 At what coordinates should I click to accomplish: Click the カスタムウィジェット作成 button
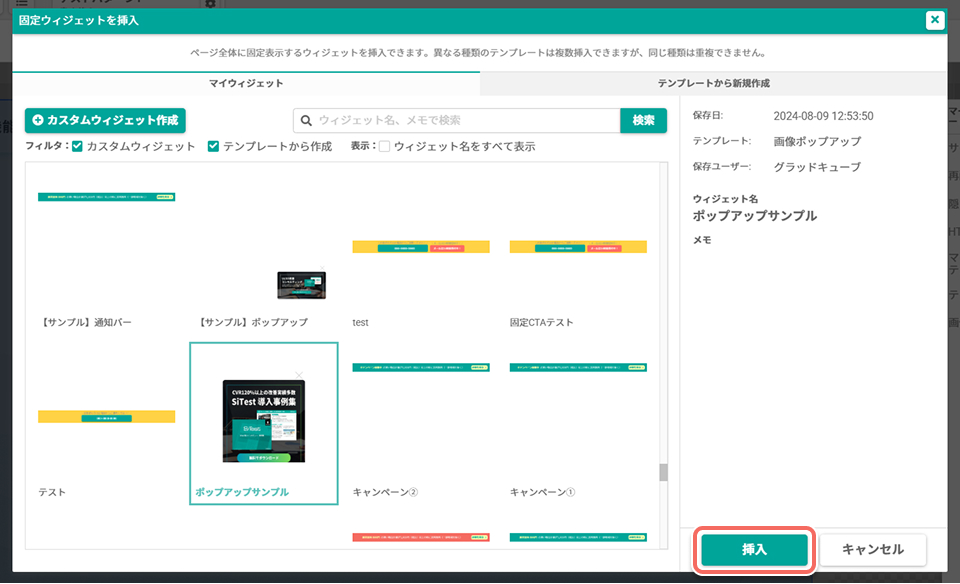[105, 120]
